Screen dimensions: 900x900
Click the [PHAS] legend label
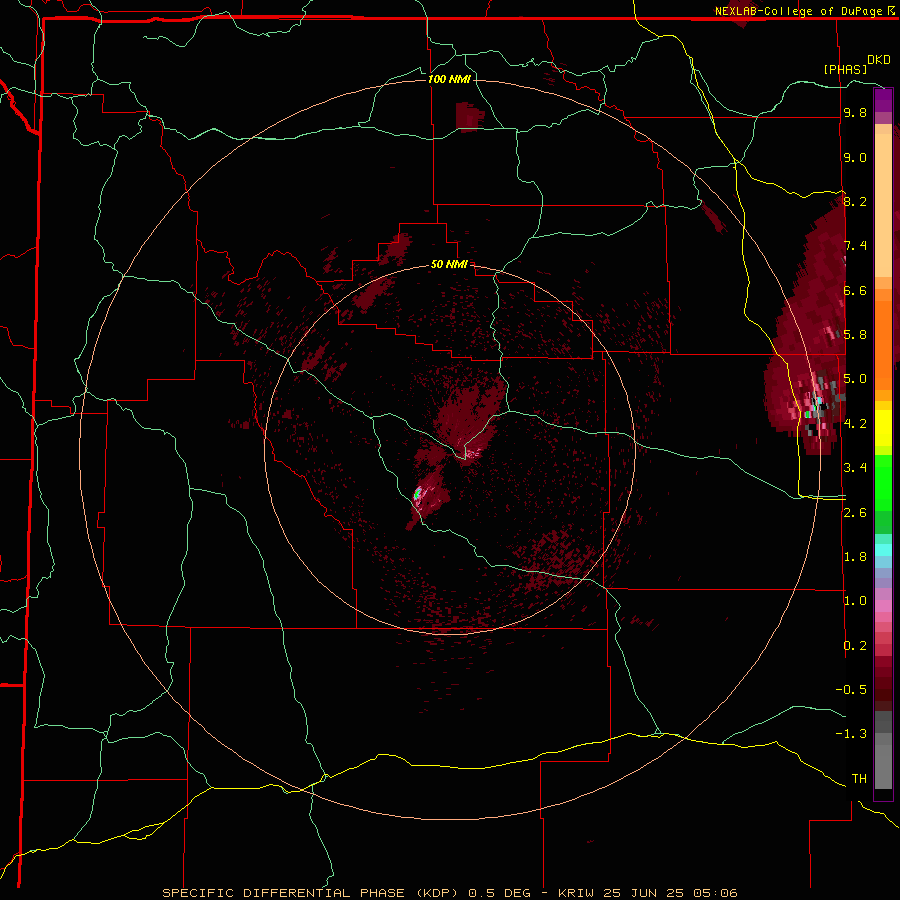point(845,69)
